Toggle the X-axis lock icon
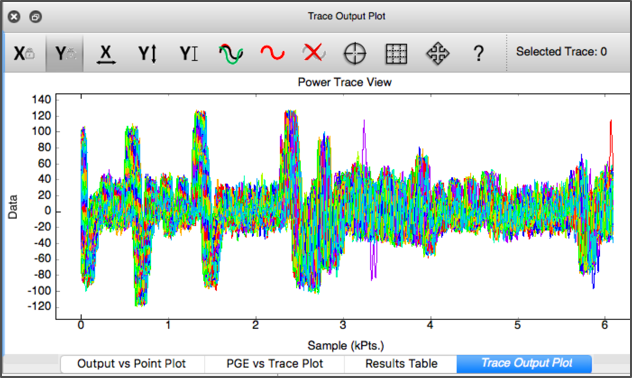 (24, 53)
